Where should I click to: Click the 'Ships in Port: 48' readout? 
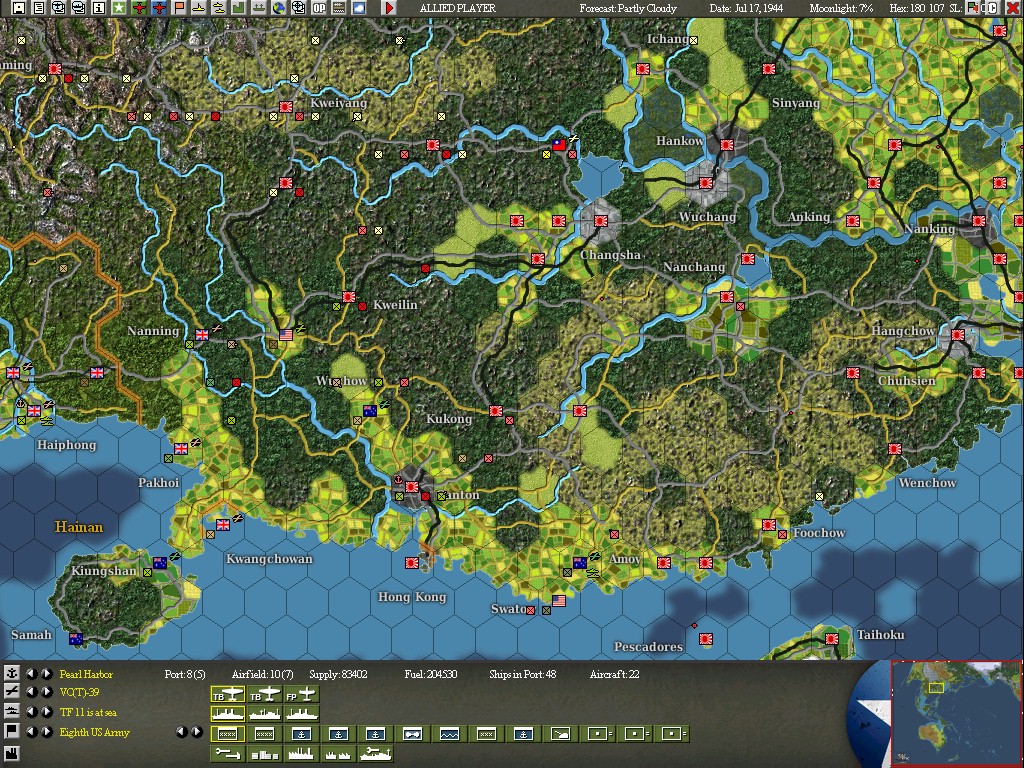pyautogui.click(x=522, y=674)
